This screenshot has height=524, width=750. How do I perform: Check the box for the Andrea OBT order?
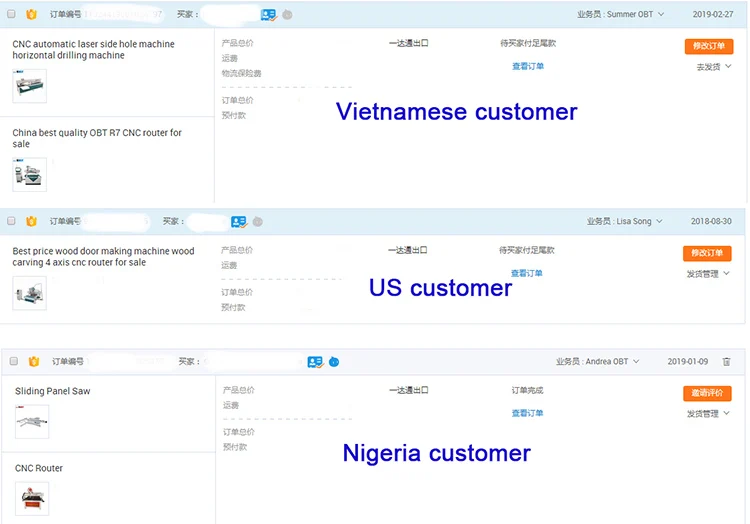pos(13,361)
